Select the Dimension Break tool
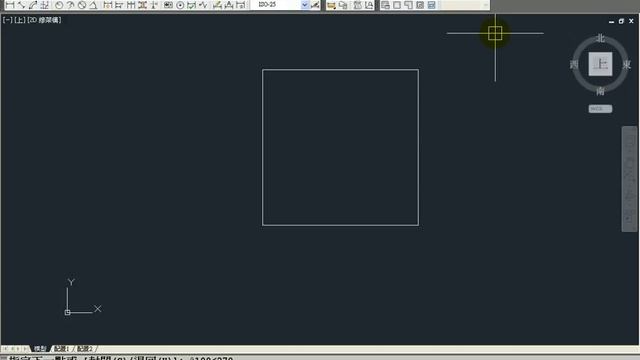 [154, 5]
